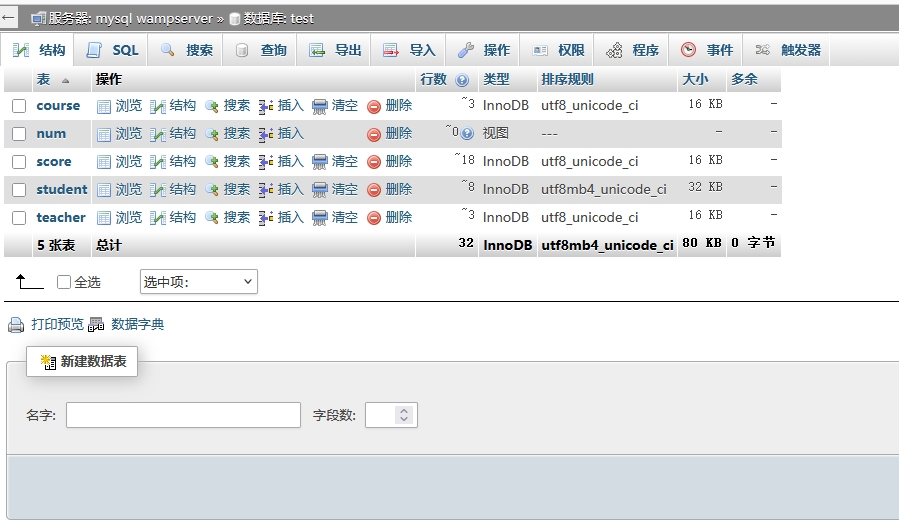Open the teacher table link
899x528 pixels.
coord(61,218)
